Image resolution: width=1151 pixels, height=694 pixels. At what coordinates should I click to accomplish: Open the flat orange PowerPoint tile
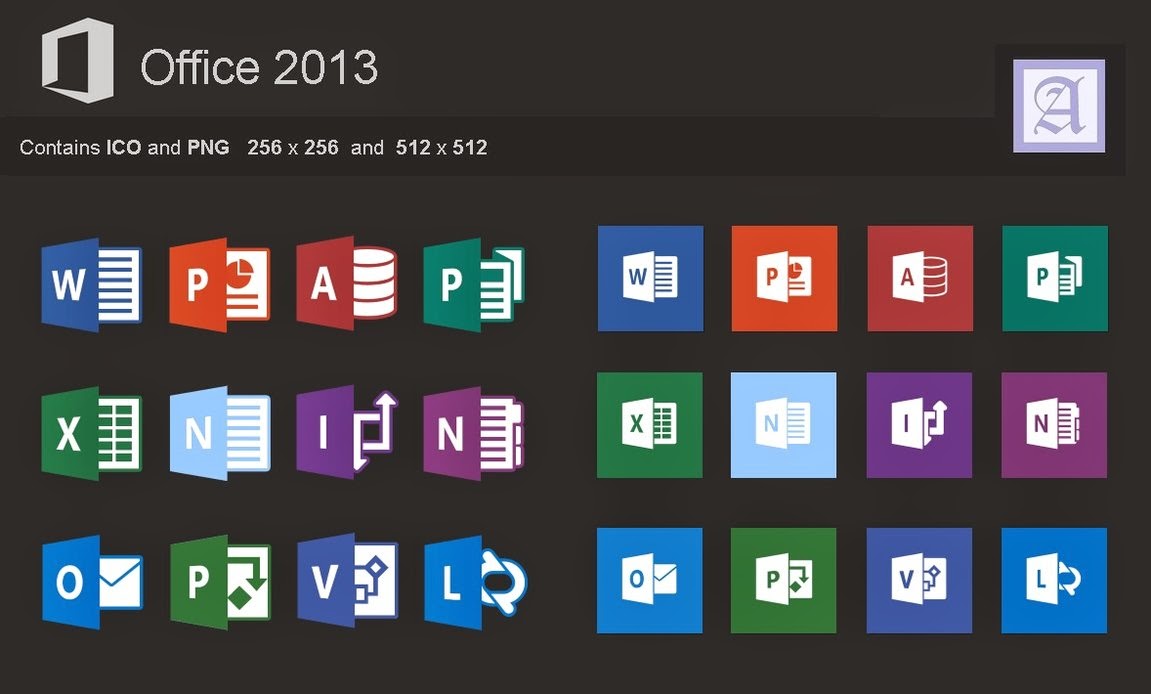784,278
